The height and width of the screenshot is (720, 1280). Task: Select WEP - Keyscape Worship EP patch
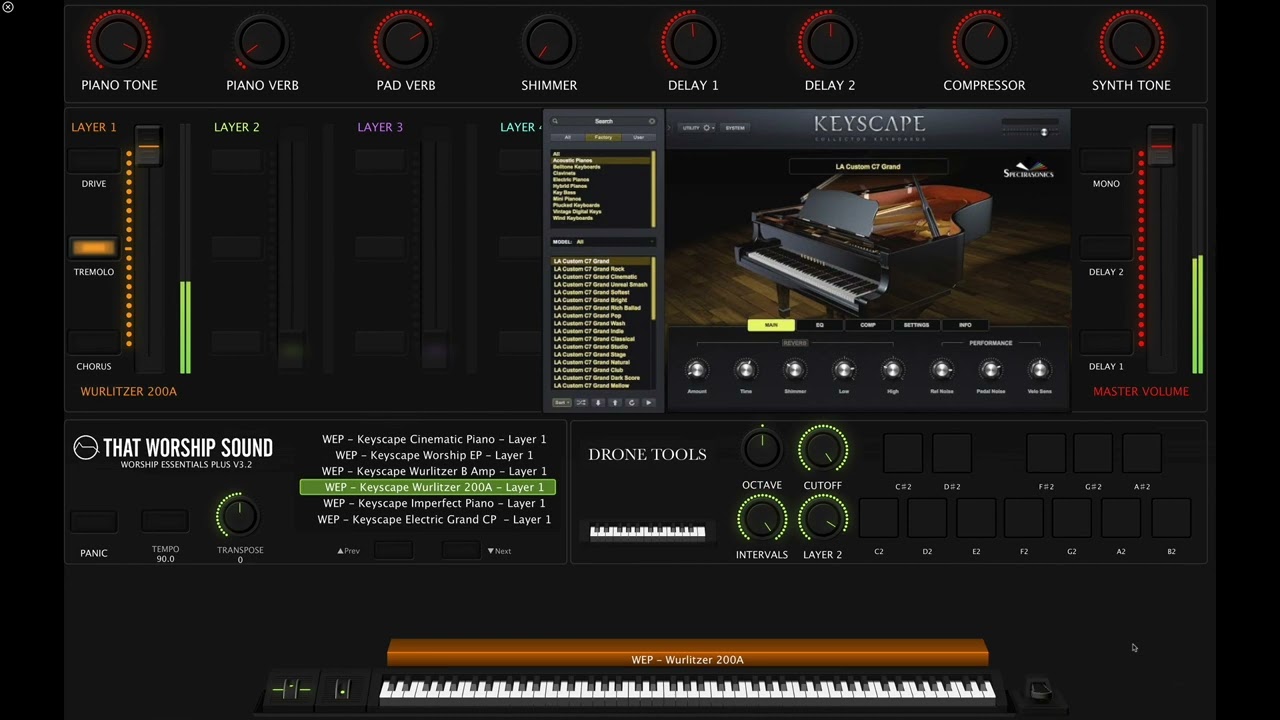434,455
